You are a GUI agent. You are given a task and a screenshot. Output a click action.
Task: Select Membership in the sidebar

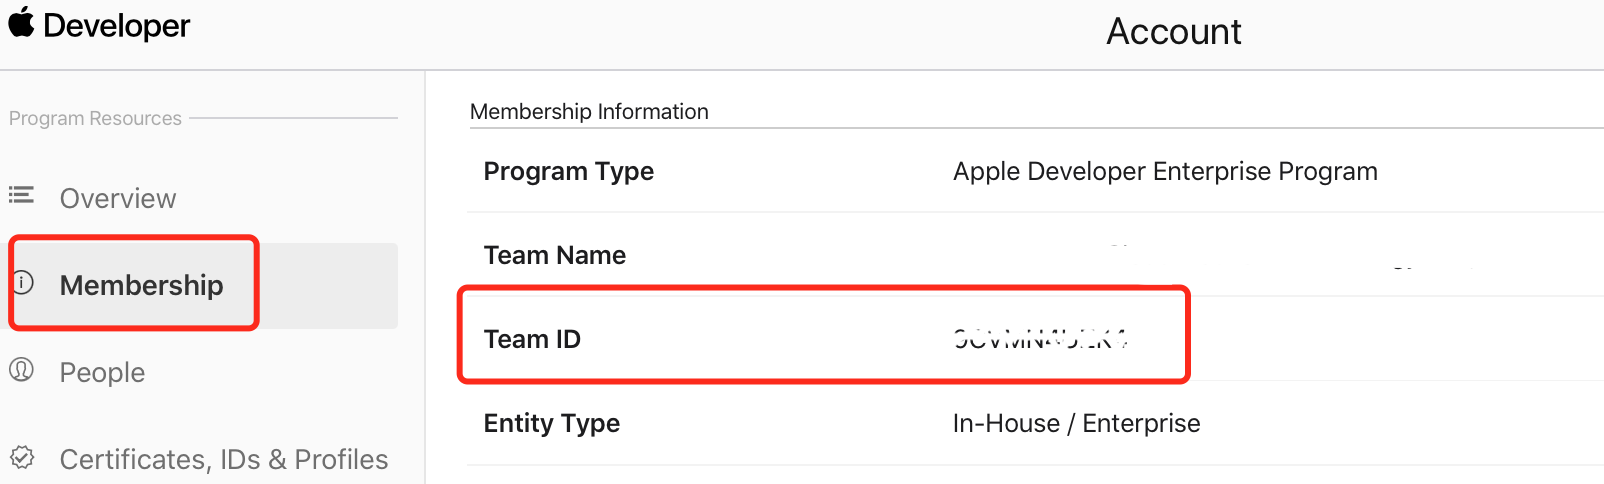click(141, 285)
